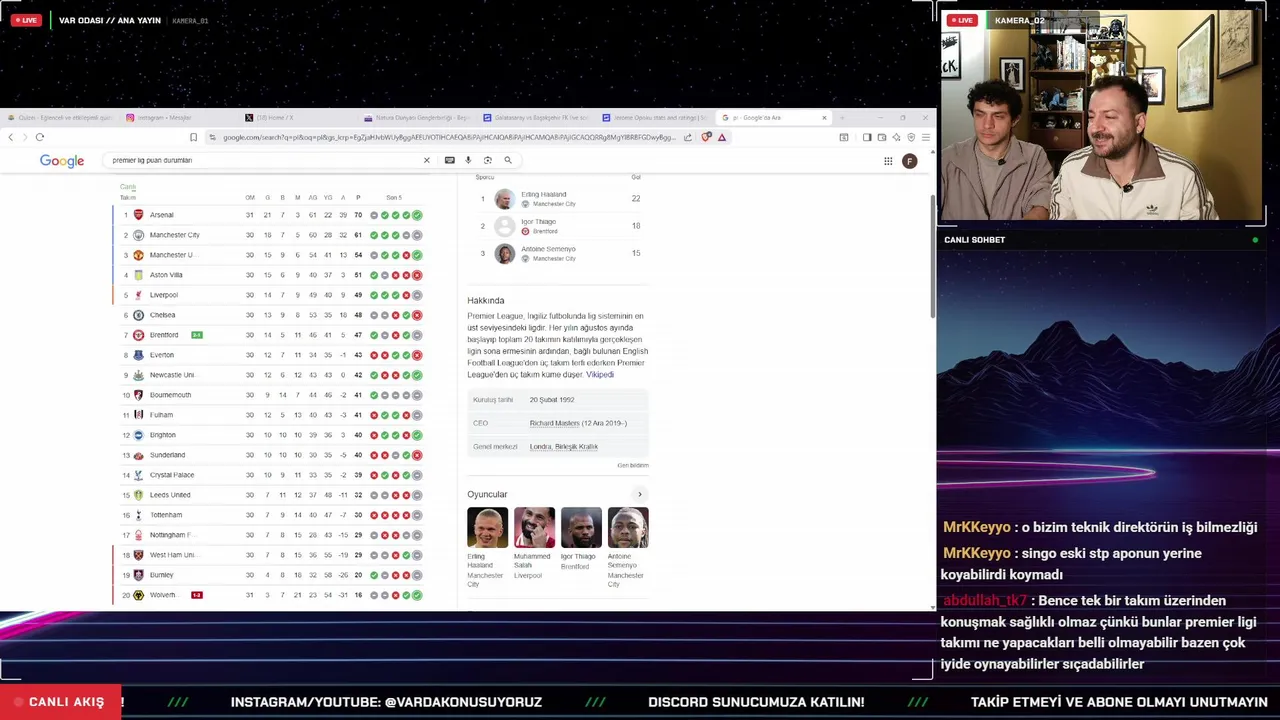Click the Burnley club crest
1280x720 pixels.
[139, 575]
